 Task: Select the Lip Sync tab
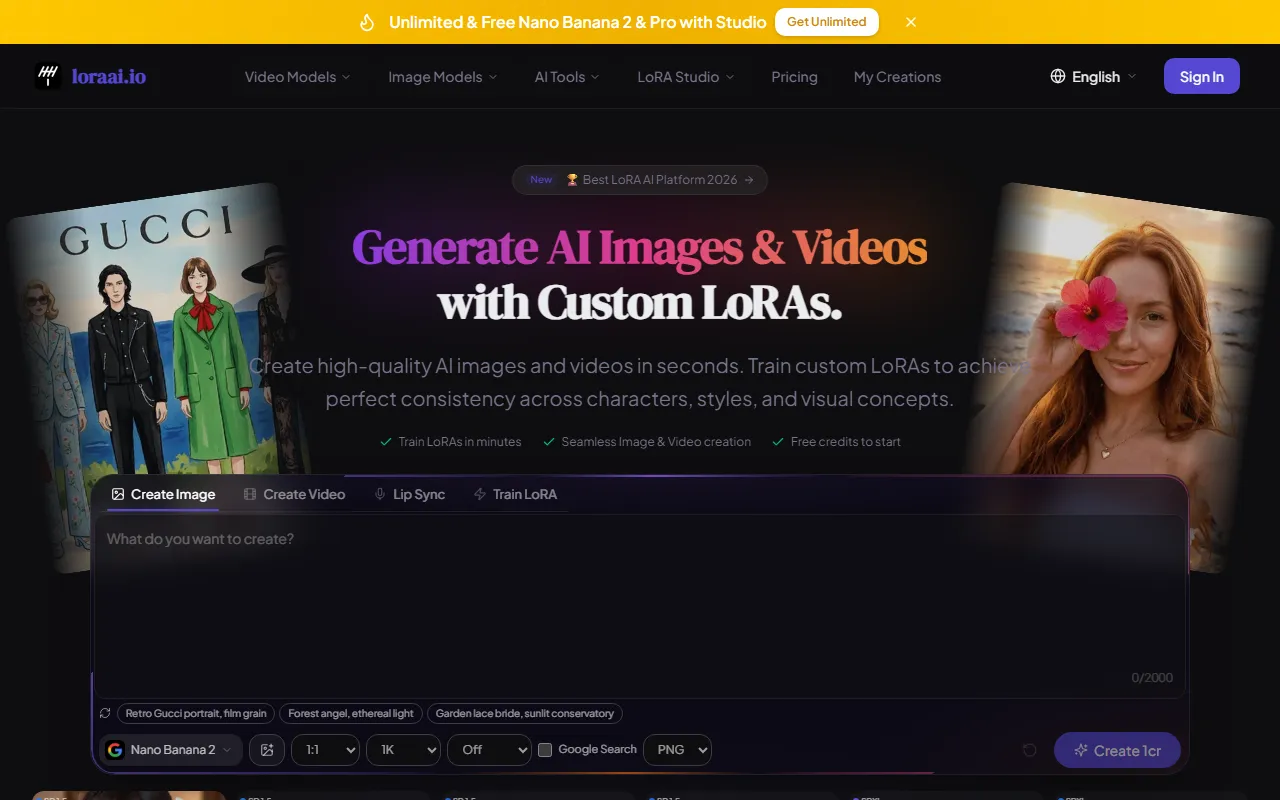[x=409, y=494]
